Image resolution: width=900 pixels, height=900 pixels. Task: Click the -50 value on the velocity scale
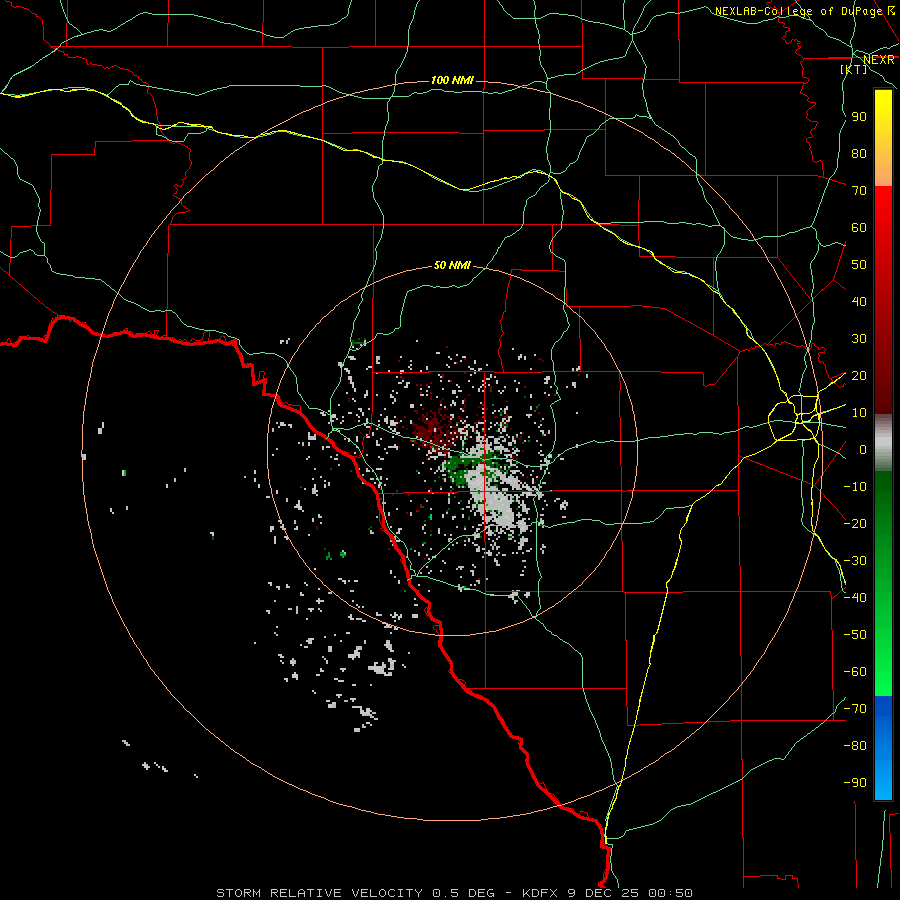(855, 635)
